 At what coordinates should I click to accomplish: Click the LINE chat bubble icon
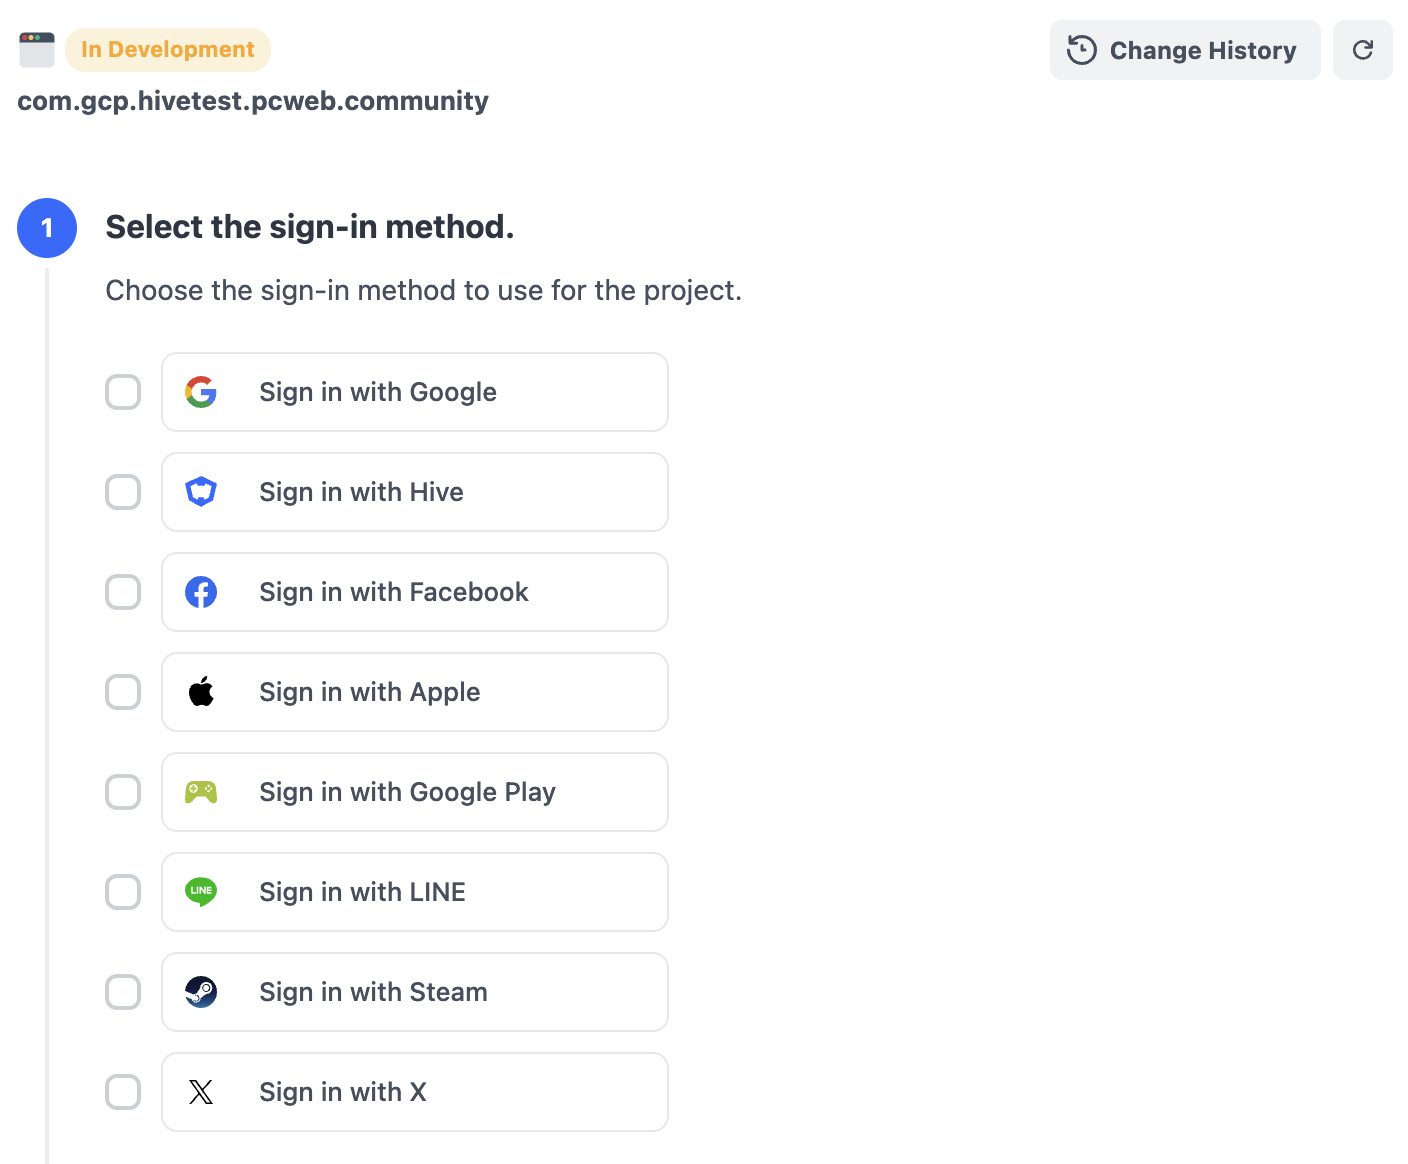pos(201,891)
